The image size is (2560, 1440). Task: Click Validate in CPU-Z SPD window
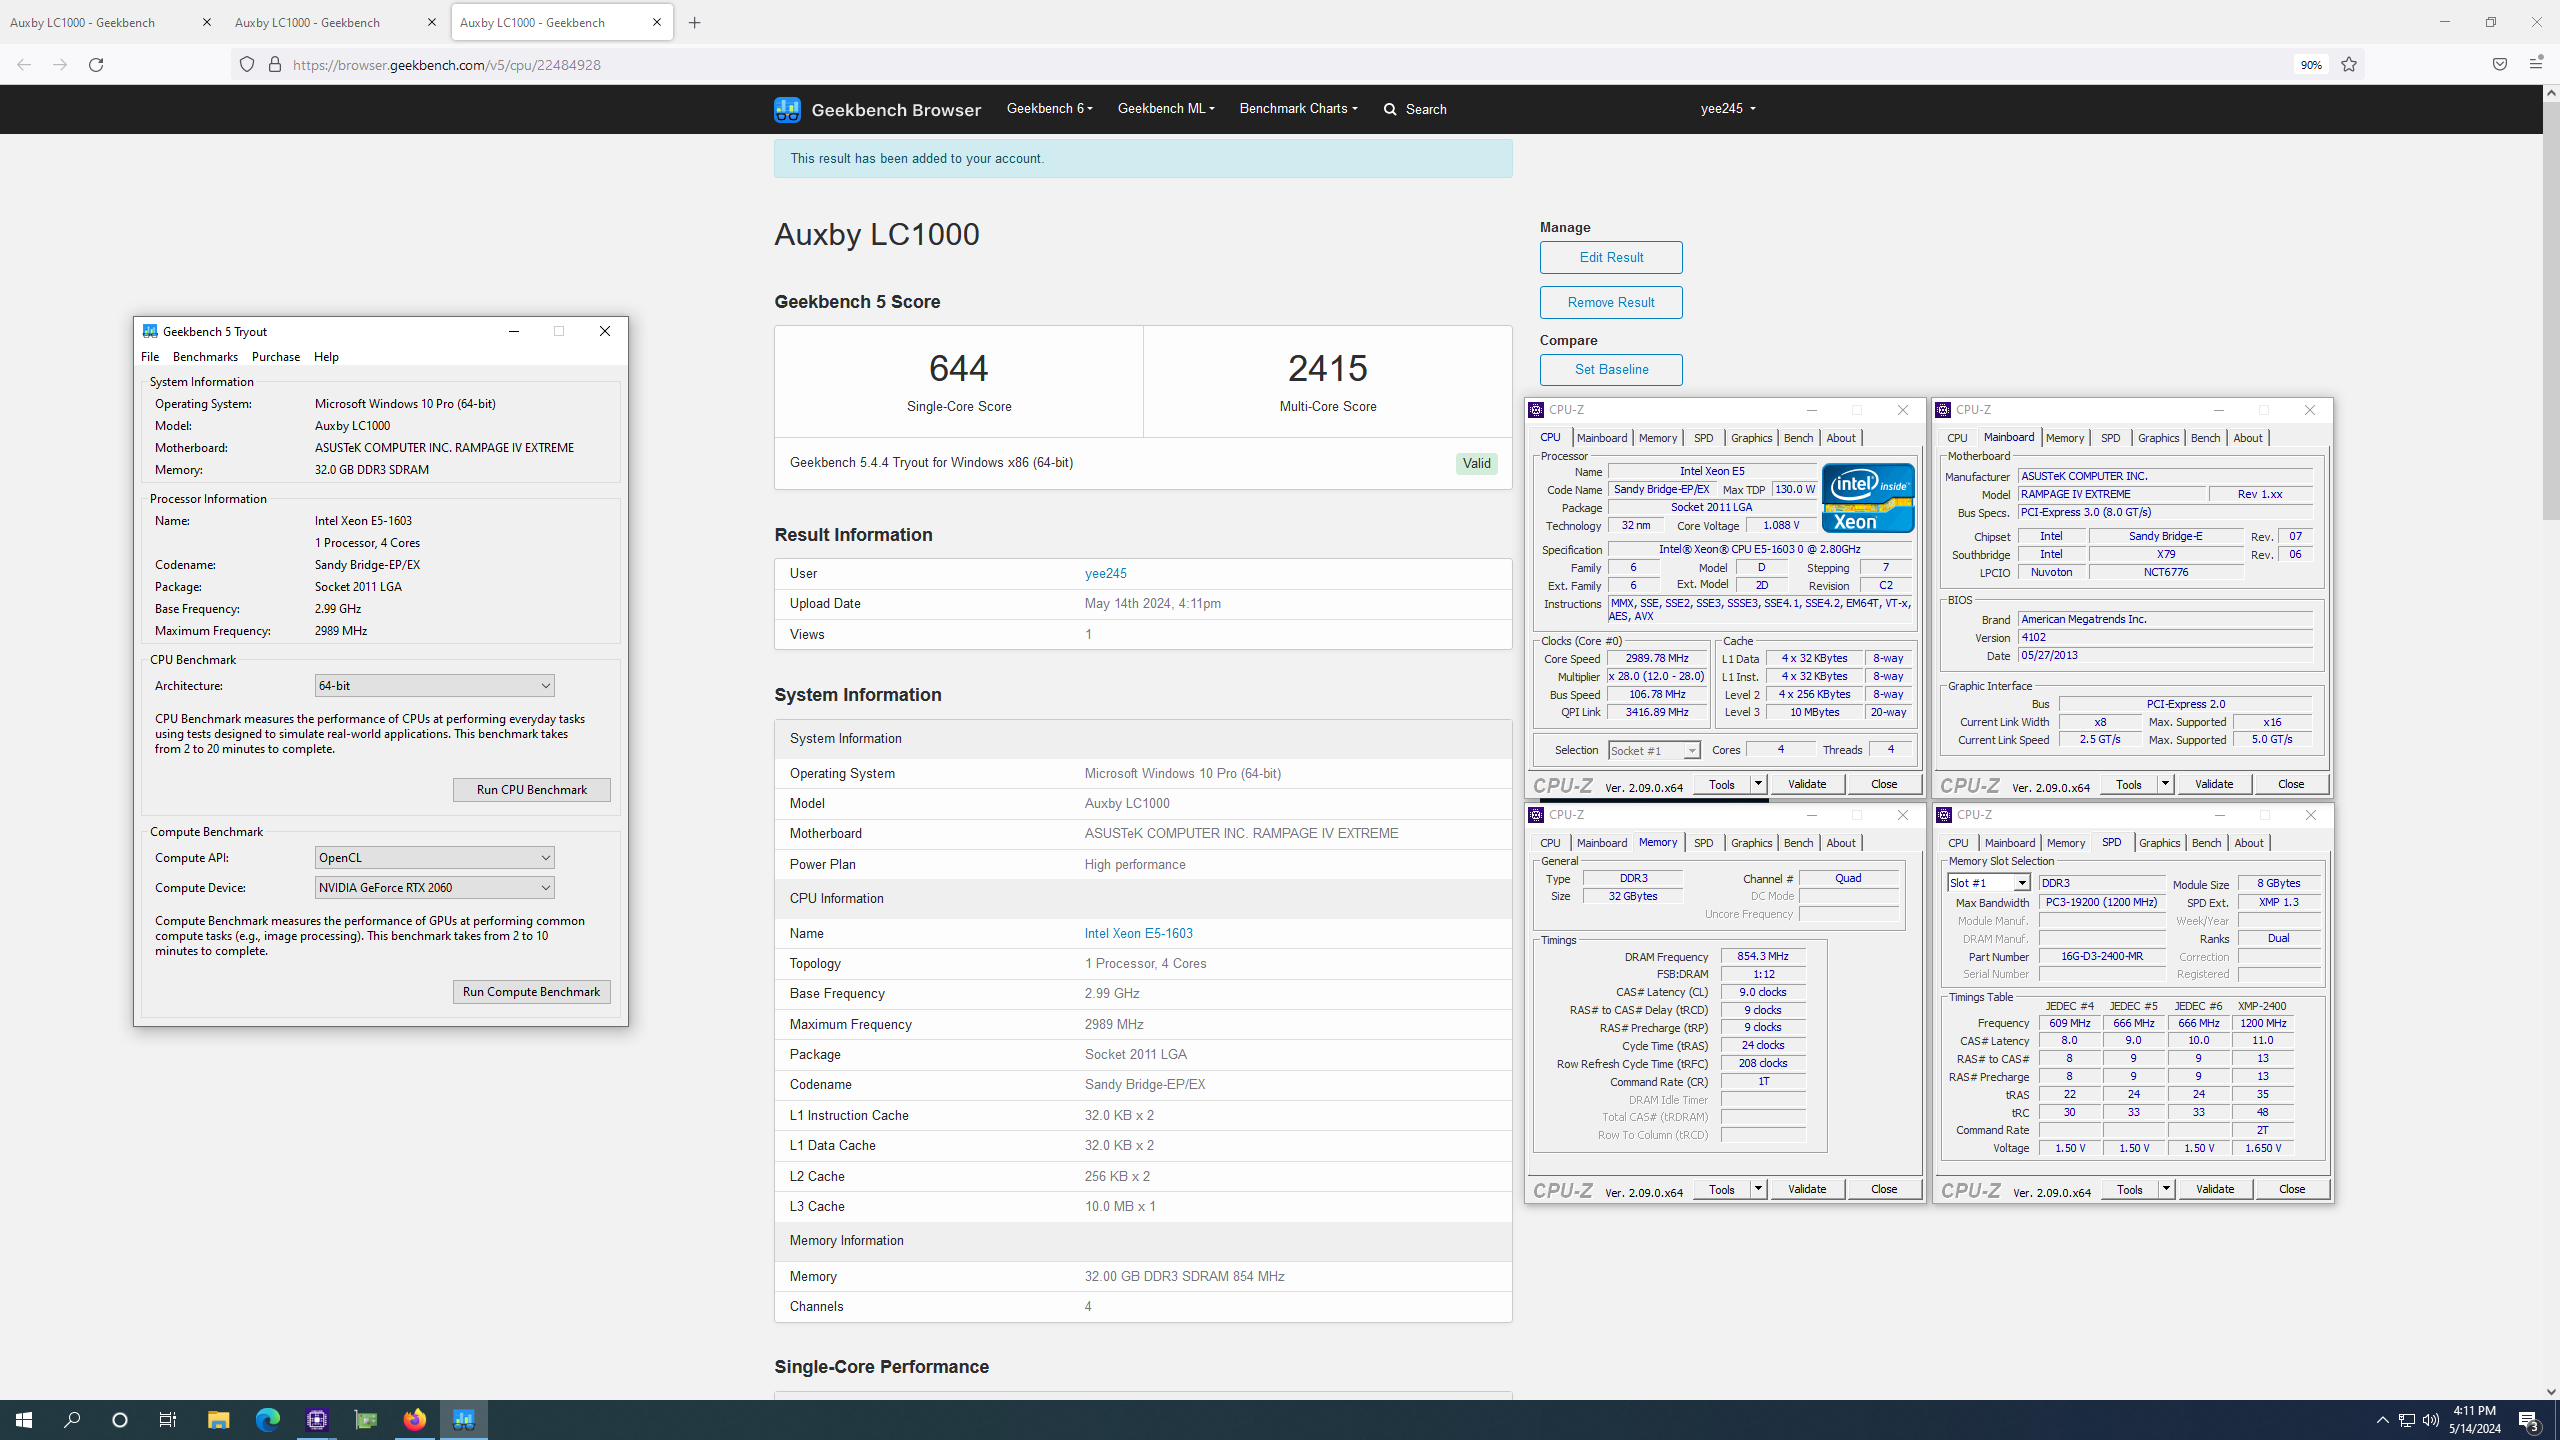pyautogui.click(x=2214, y=1189)
